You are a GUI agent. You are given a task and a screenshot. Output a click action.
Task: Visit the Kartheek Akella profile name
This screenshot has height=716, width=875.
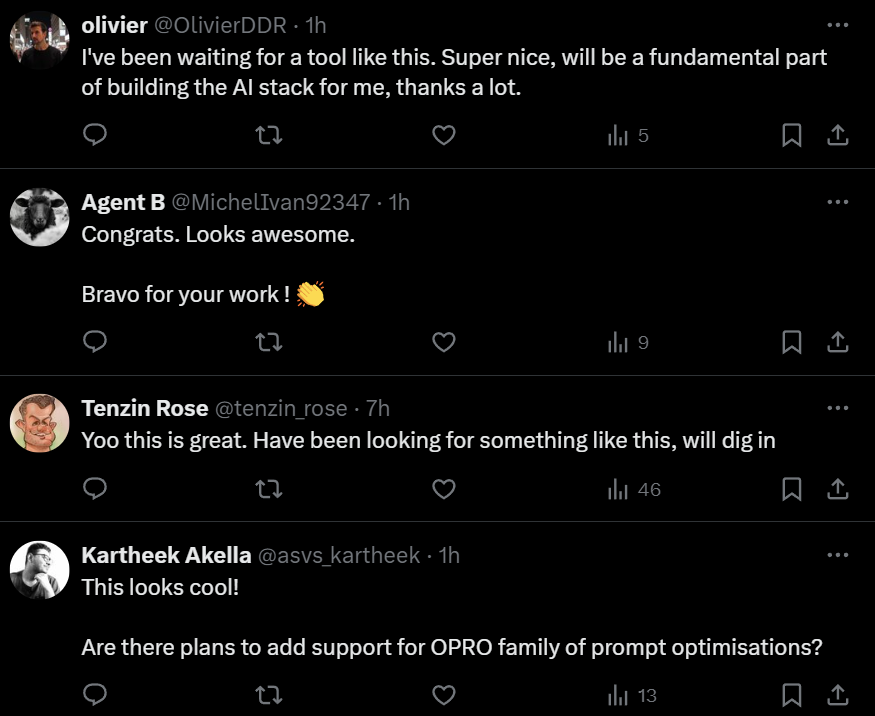(x=166, y=555)
